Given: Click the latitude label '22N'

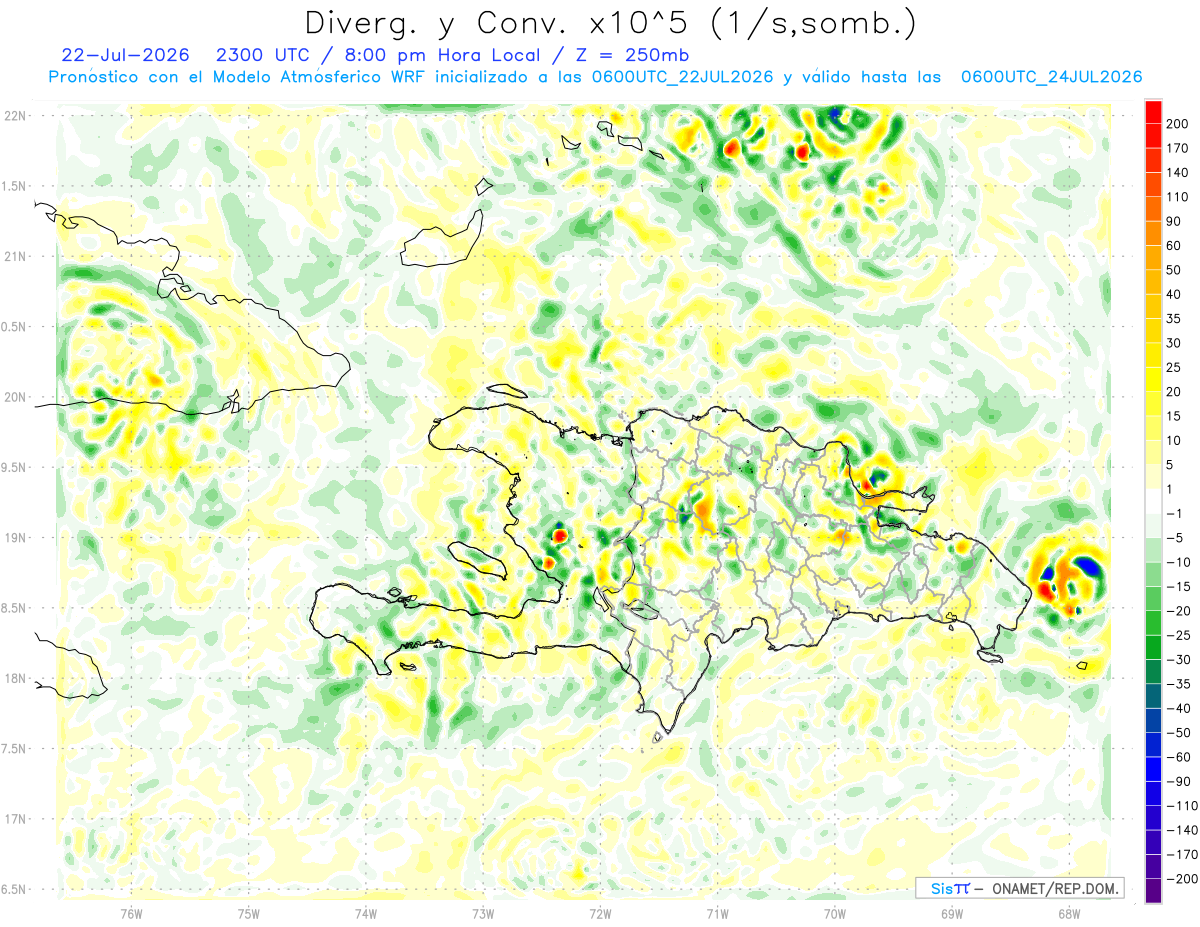Looking at the screenshot, I should pyautogui.click(x=15, y=115).
